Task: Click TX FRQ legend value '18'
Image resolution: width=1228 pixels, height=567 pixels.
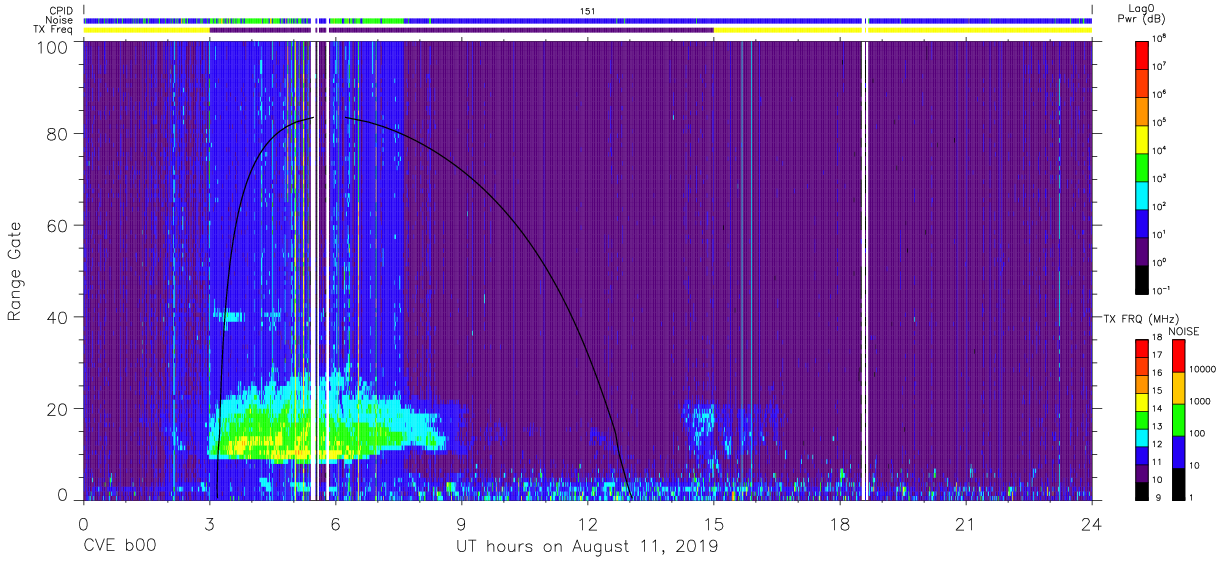Action: point(1159,339)
